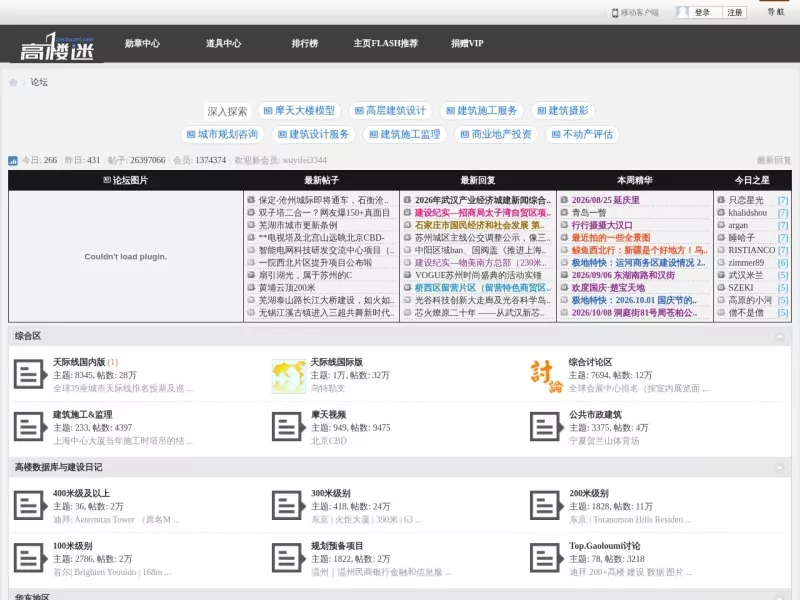Open 建筑施工&监理 forum icon
The width and height of the screenshot is (800, 600).
click(30, 427)
